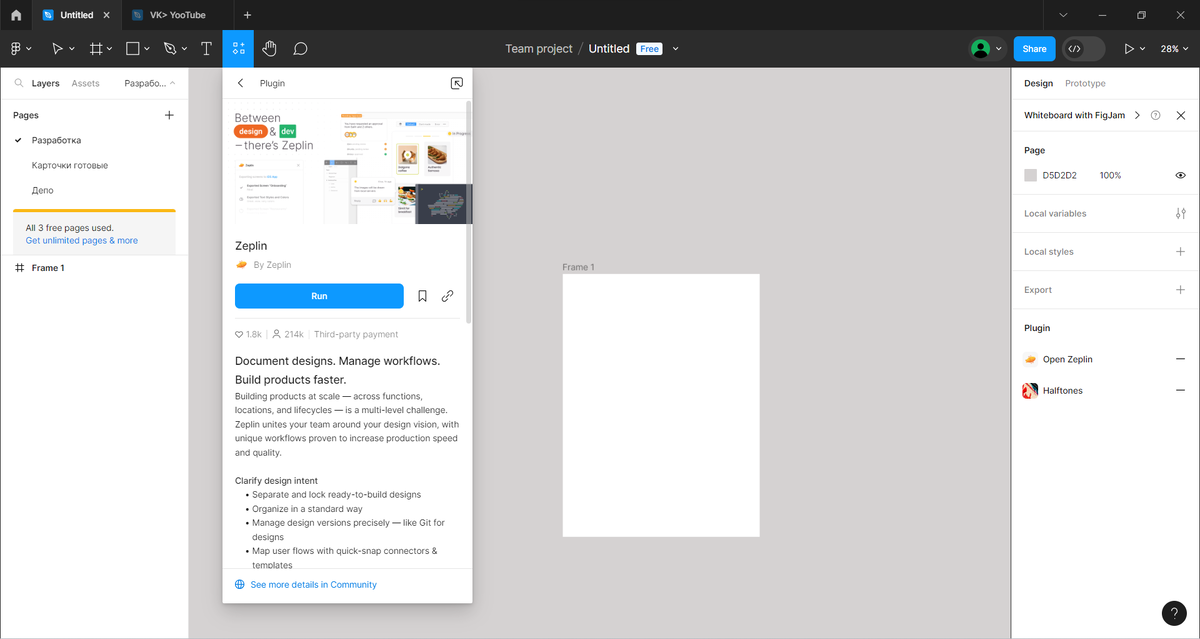
Task: Open Local variables settings icon
Action: coord(1181,213)
